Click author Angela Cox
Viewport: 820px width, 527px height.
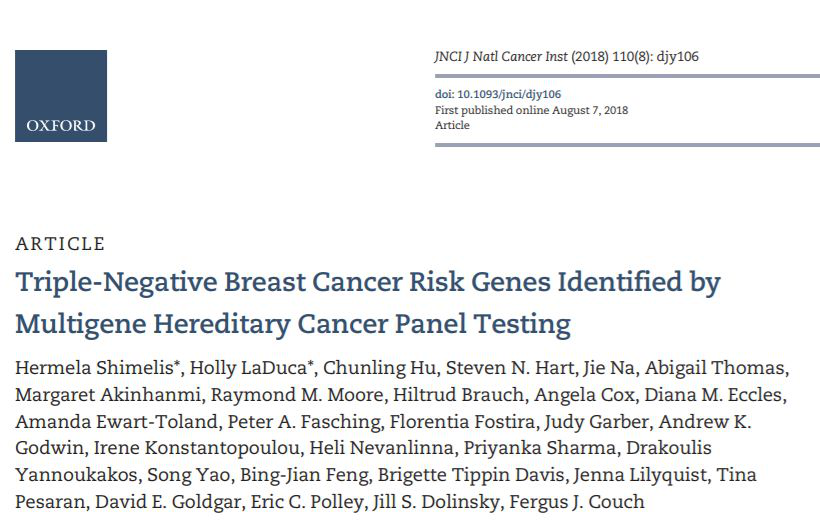tap(584, 395)
